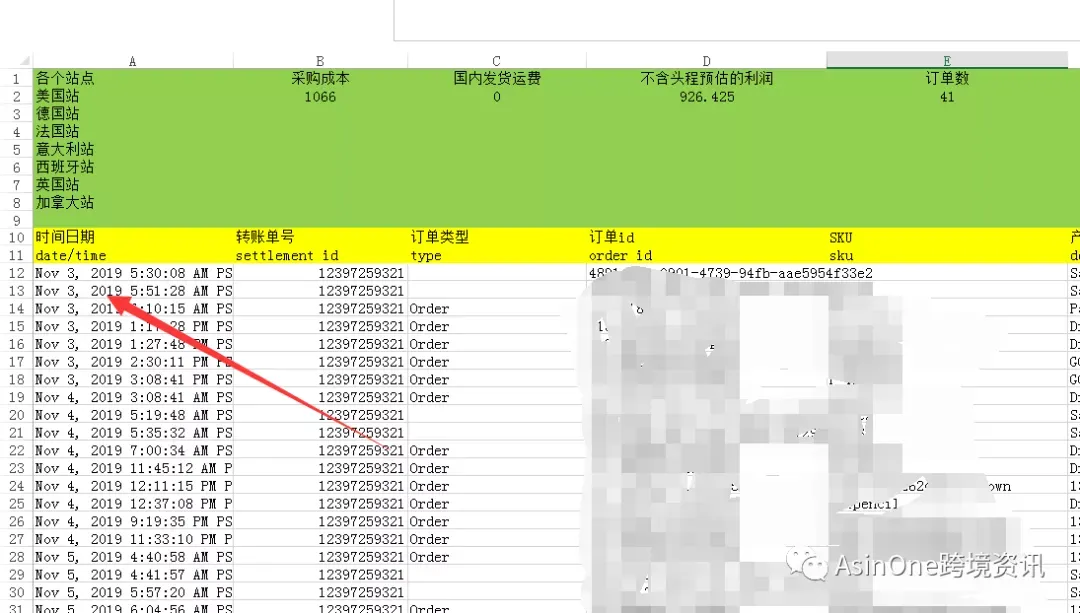Select the settlement id header cell
The width and height of the screenshot is (1080, 613).
coord(320,256)
